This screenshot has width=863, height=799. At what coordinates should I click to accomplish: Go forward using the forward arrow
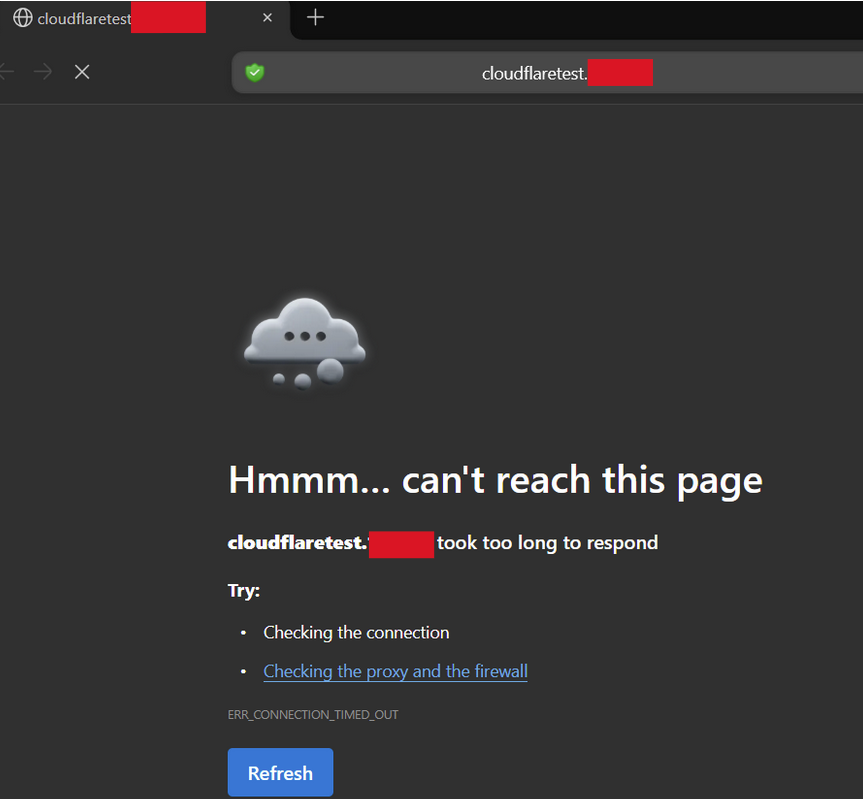coord(42,72)
